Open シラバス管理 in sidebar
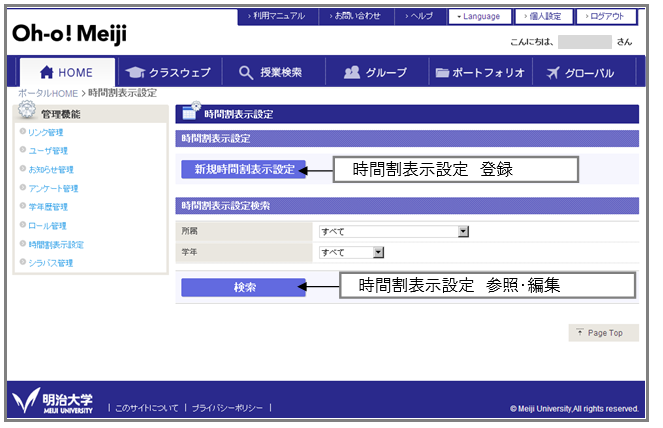Image resolution: width=663 pixels, height=428 pixels. (x=51, y=263)
